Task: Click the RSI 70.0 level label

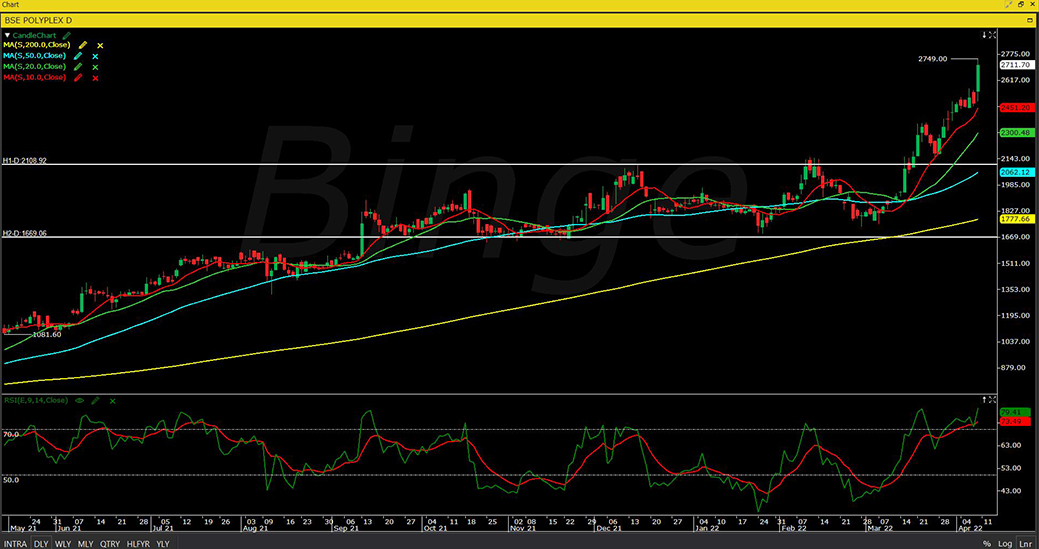Action: [11, 434]
